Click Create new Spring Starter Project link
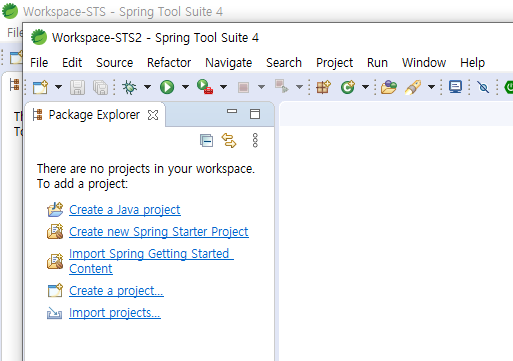Image resolution: width=513 pixels, height=361 pixels. click(x=159, y=232)
